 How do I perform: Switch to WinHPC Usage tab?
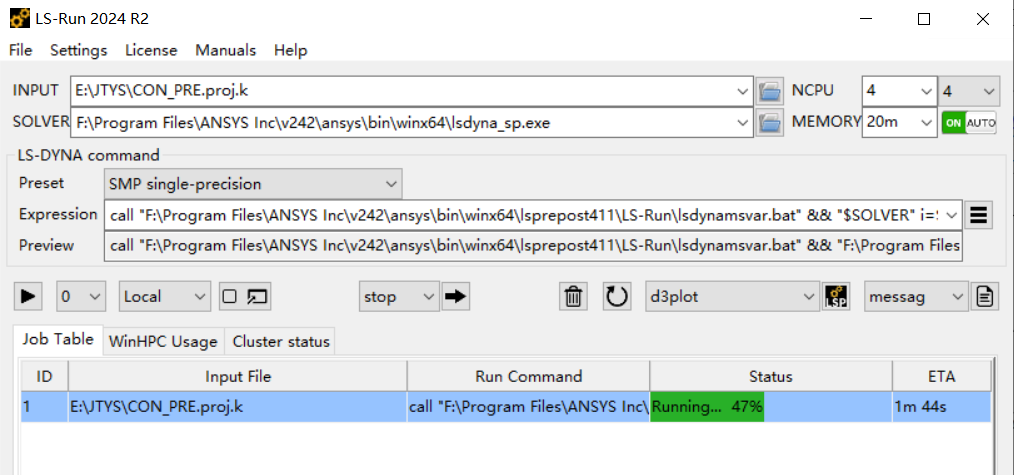click(x=163, y=342)
